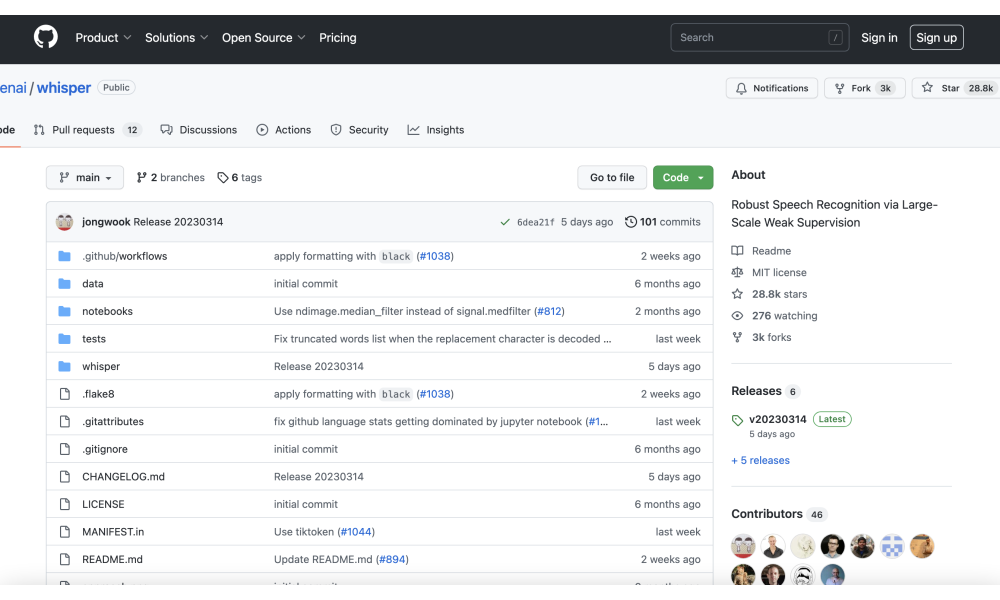Open README.md file
This screenshot has width=1000, height=600.
point(112,559)
